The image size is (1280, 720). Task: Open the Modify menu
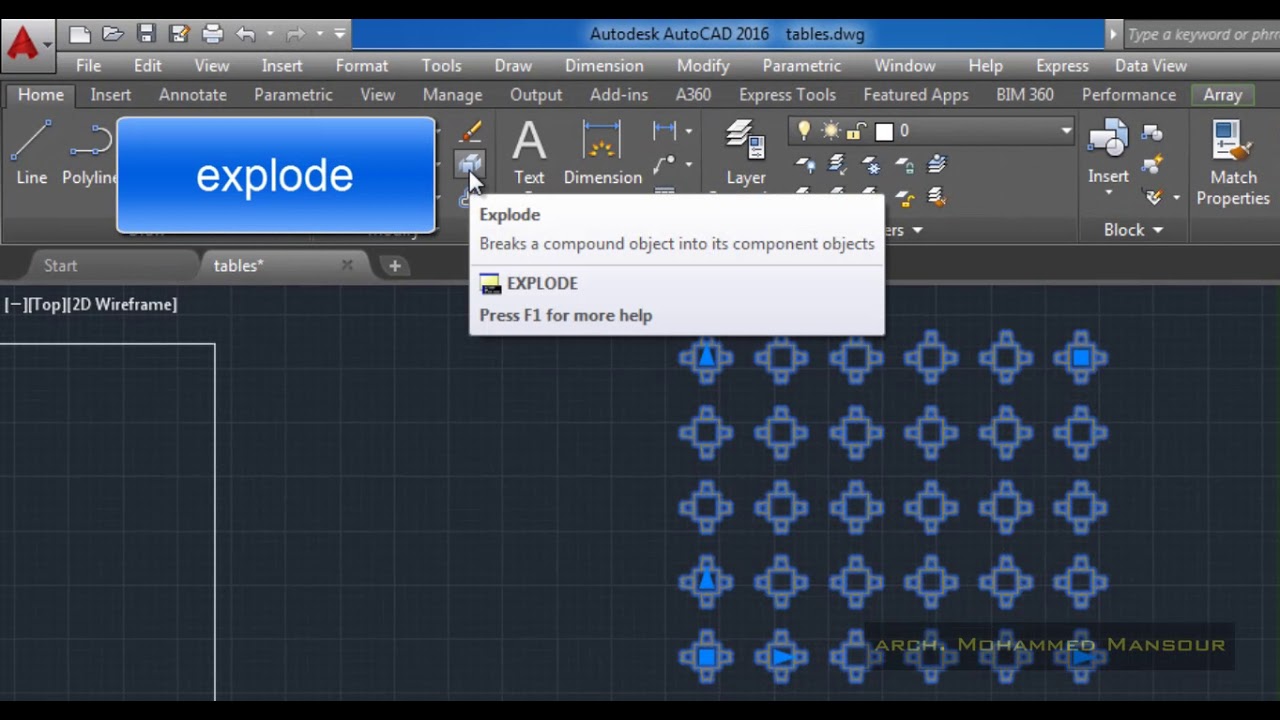[703, 65]
